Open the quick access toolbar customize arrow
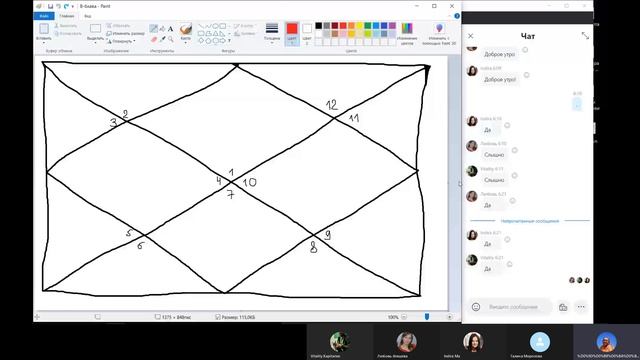The height and width of the screenshot is (360, 640). coord(73,6)
